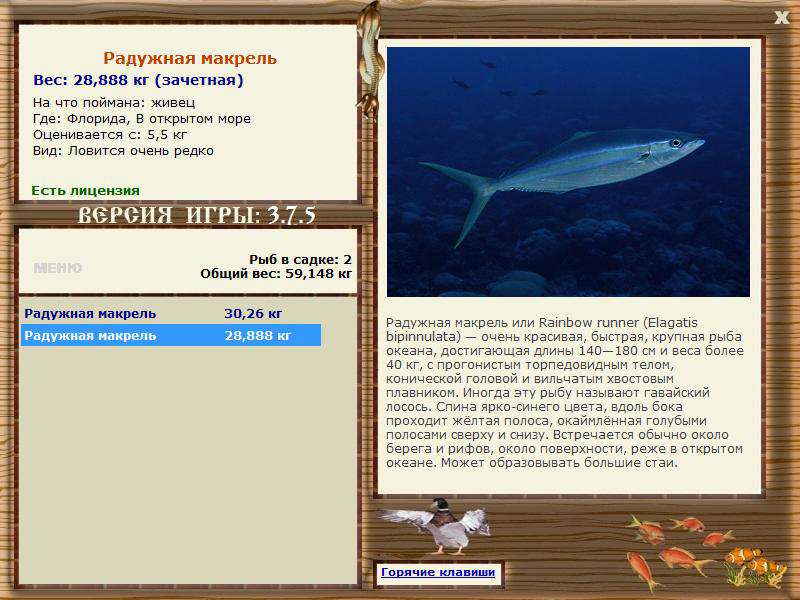Screen dimensions: 800x600
Task: Click the Оценивается с: 5,5 кг line
Action: (110, 135)
